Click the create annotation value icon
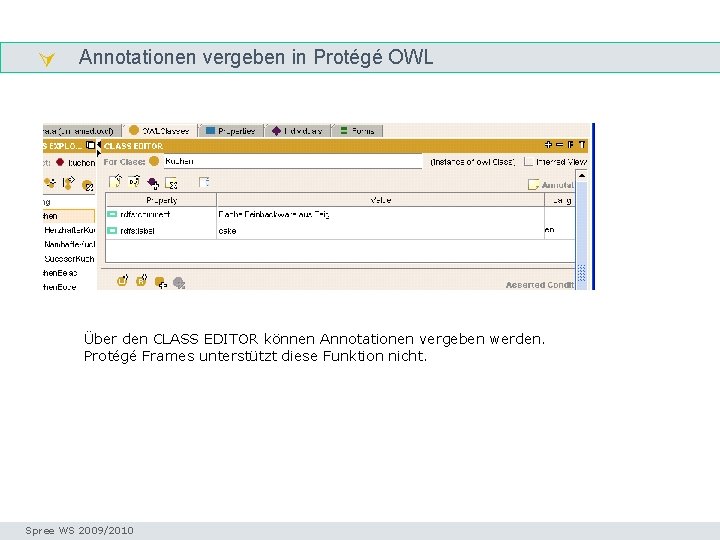 point(115,182)
